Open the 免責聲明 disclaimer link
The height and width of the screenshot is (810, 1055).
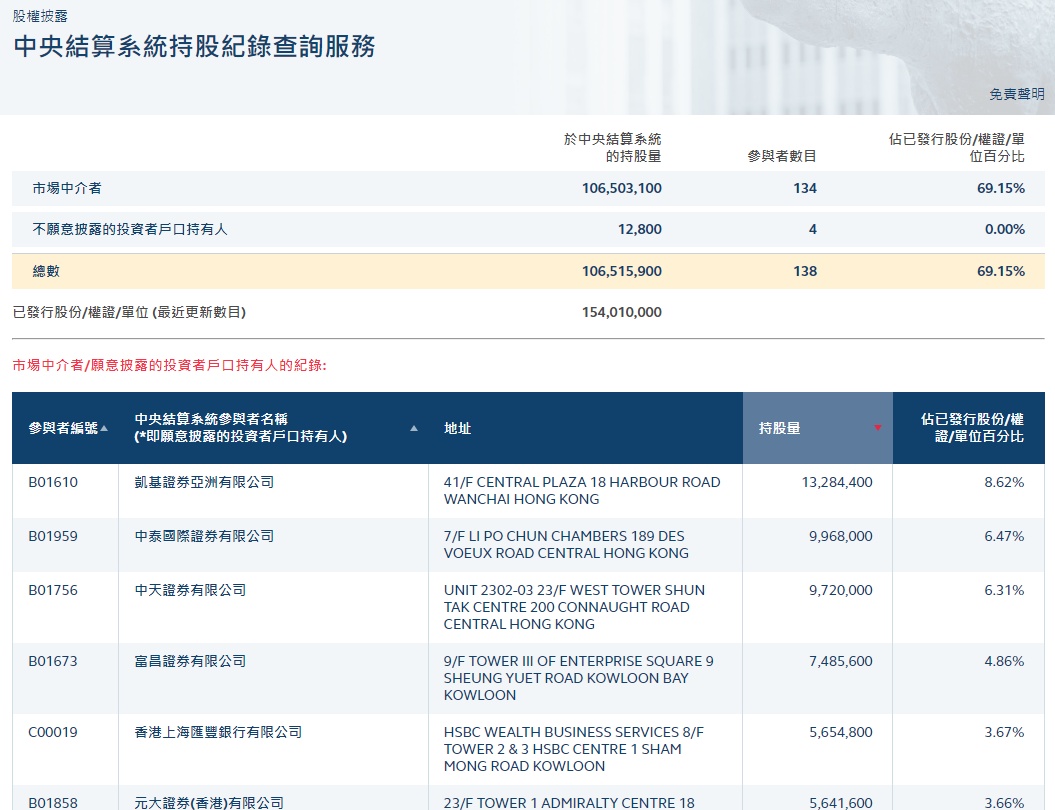click(1016, 94)
